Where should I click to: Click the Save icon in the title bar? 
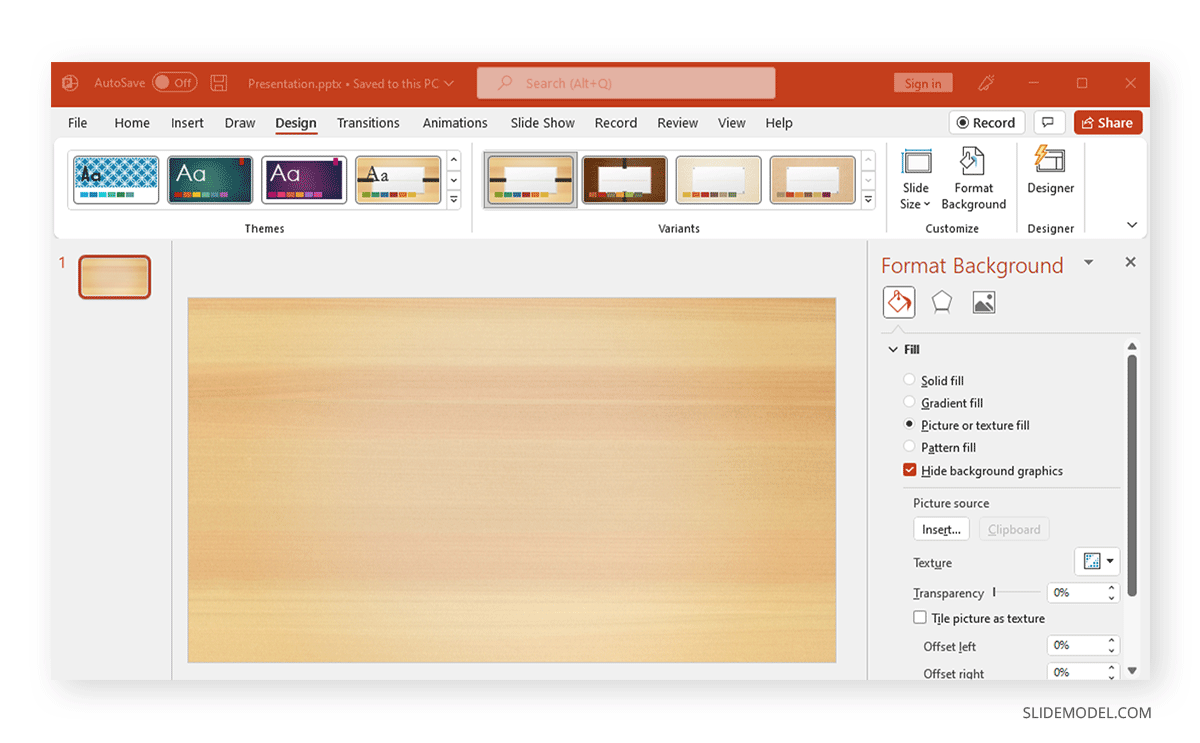[218, 83]
